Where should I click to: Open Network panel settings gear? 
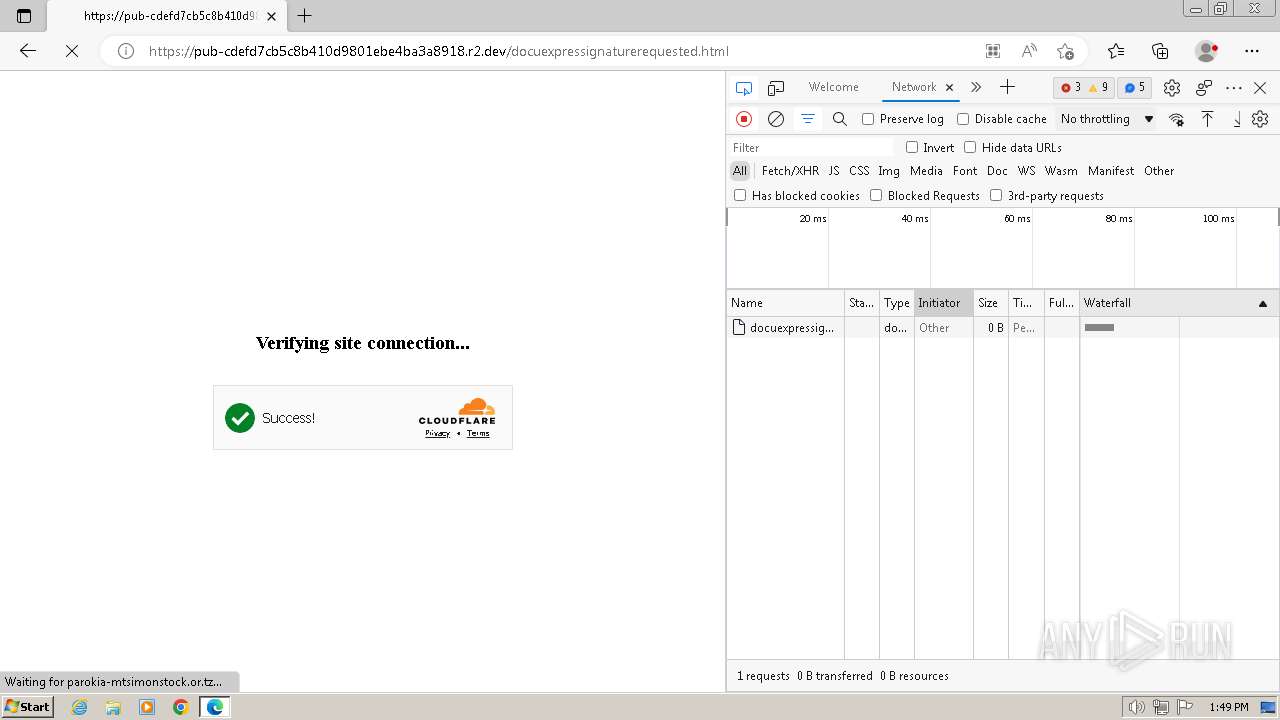pyautogui.click(x=1260, y=119)
